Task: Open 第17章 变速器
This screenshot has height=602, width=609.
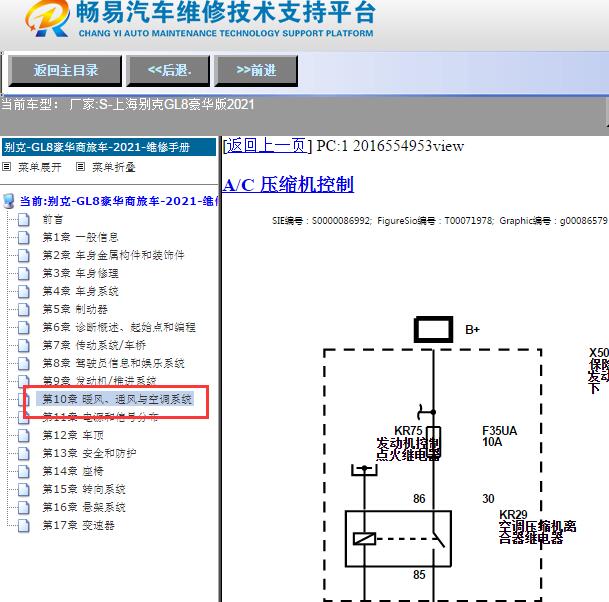Action: [78, 525]
